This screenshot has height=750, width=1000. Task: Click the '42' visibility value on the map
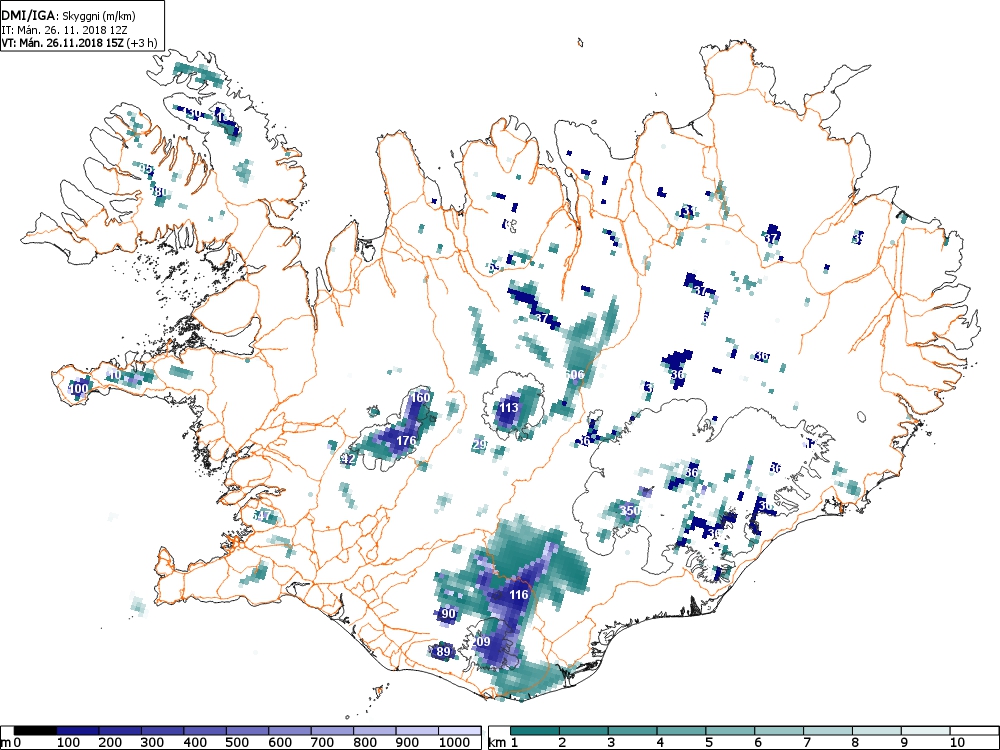pos(348,459)
